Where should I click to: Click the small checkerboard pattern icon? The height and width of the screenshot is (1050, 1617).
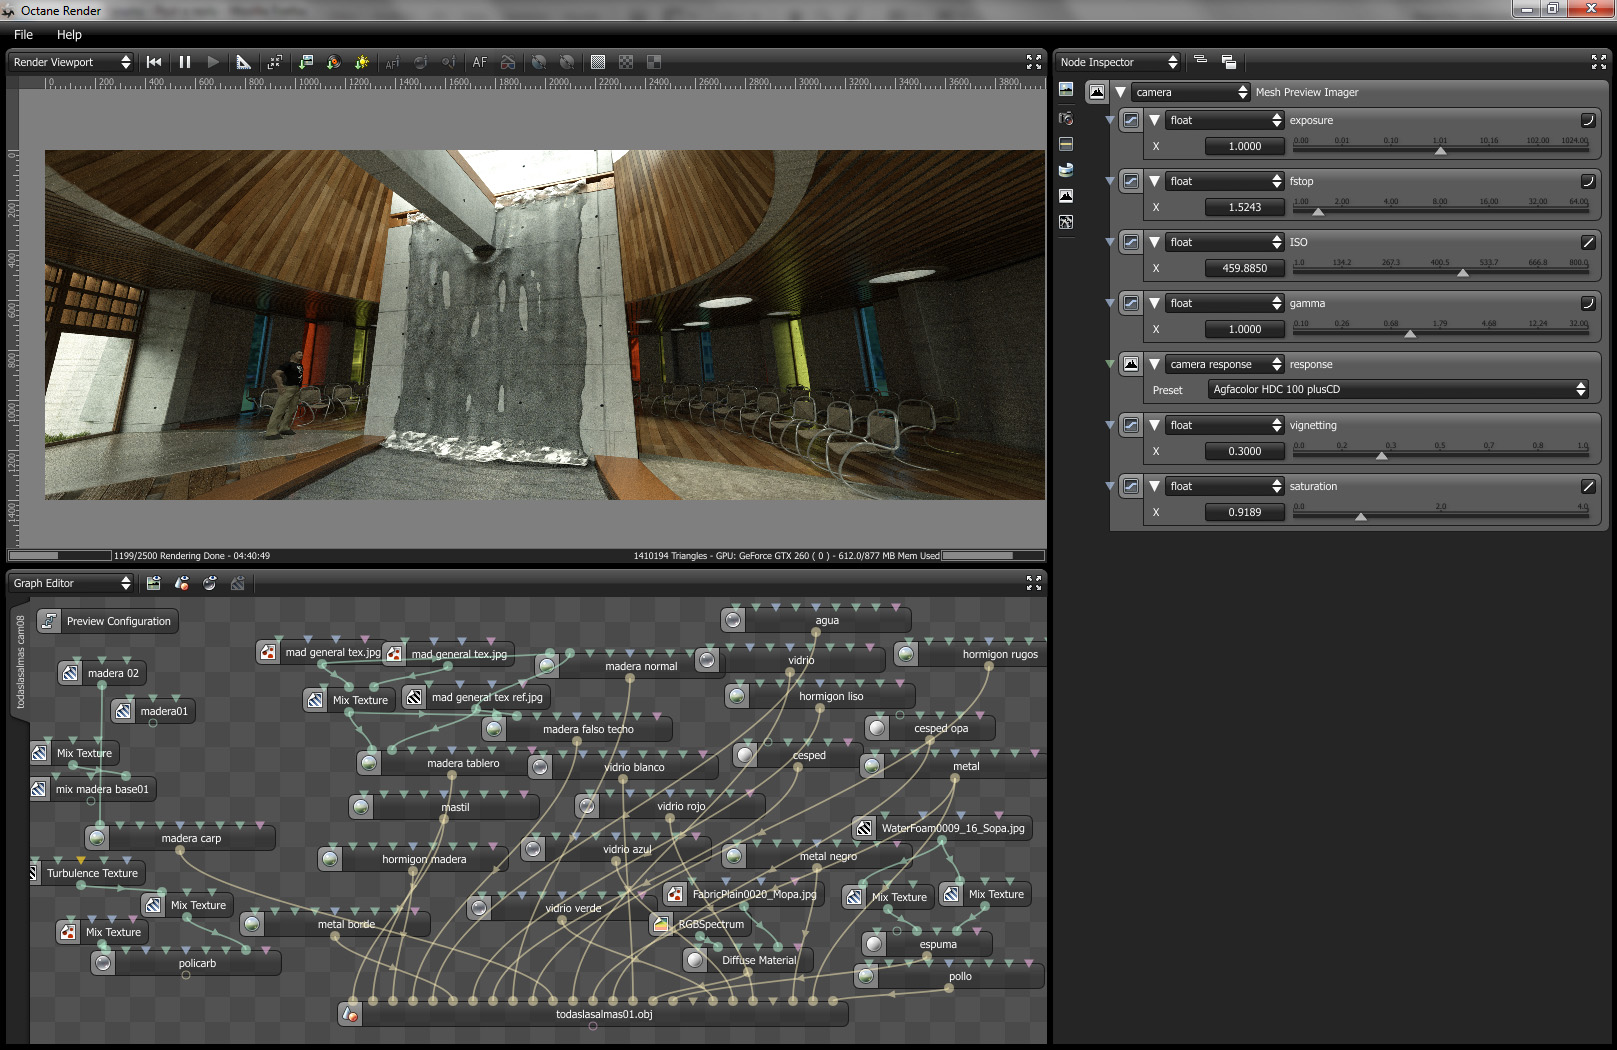(x=626, y=62)
